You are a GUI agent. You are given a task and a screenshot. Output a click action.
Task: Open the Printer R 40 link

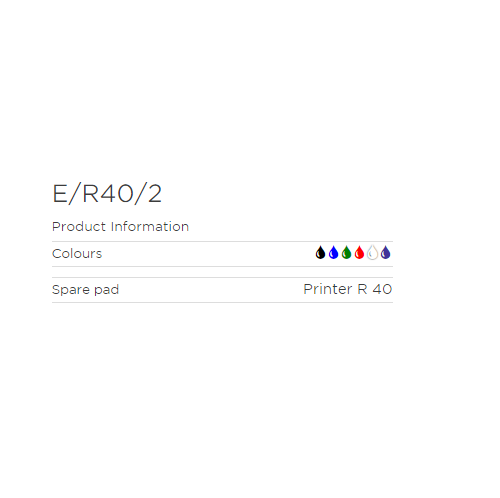tap(348, 289)
